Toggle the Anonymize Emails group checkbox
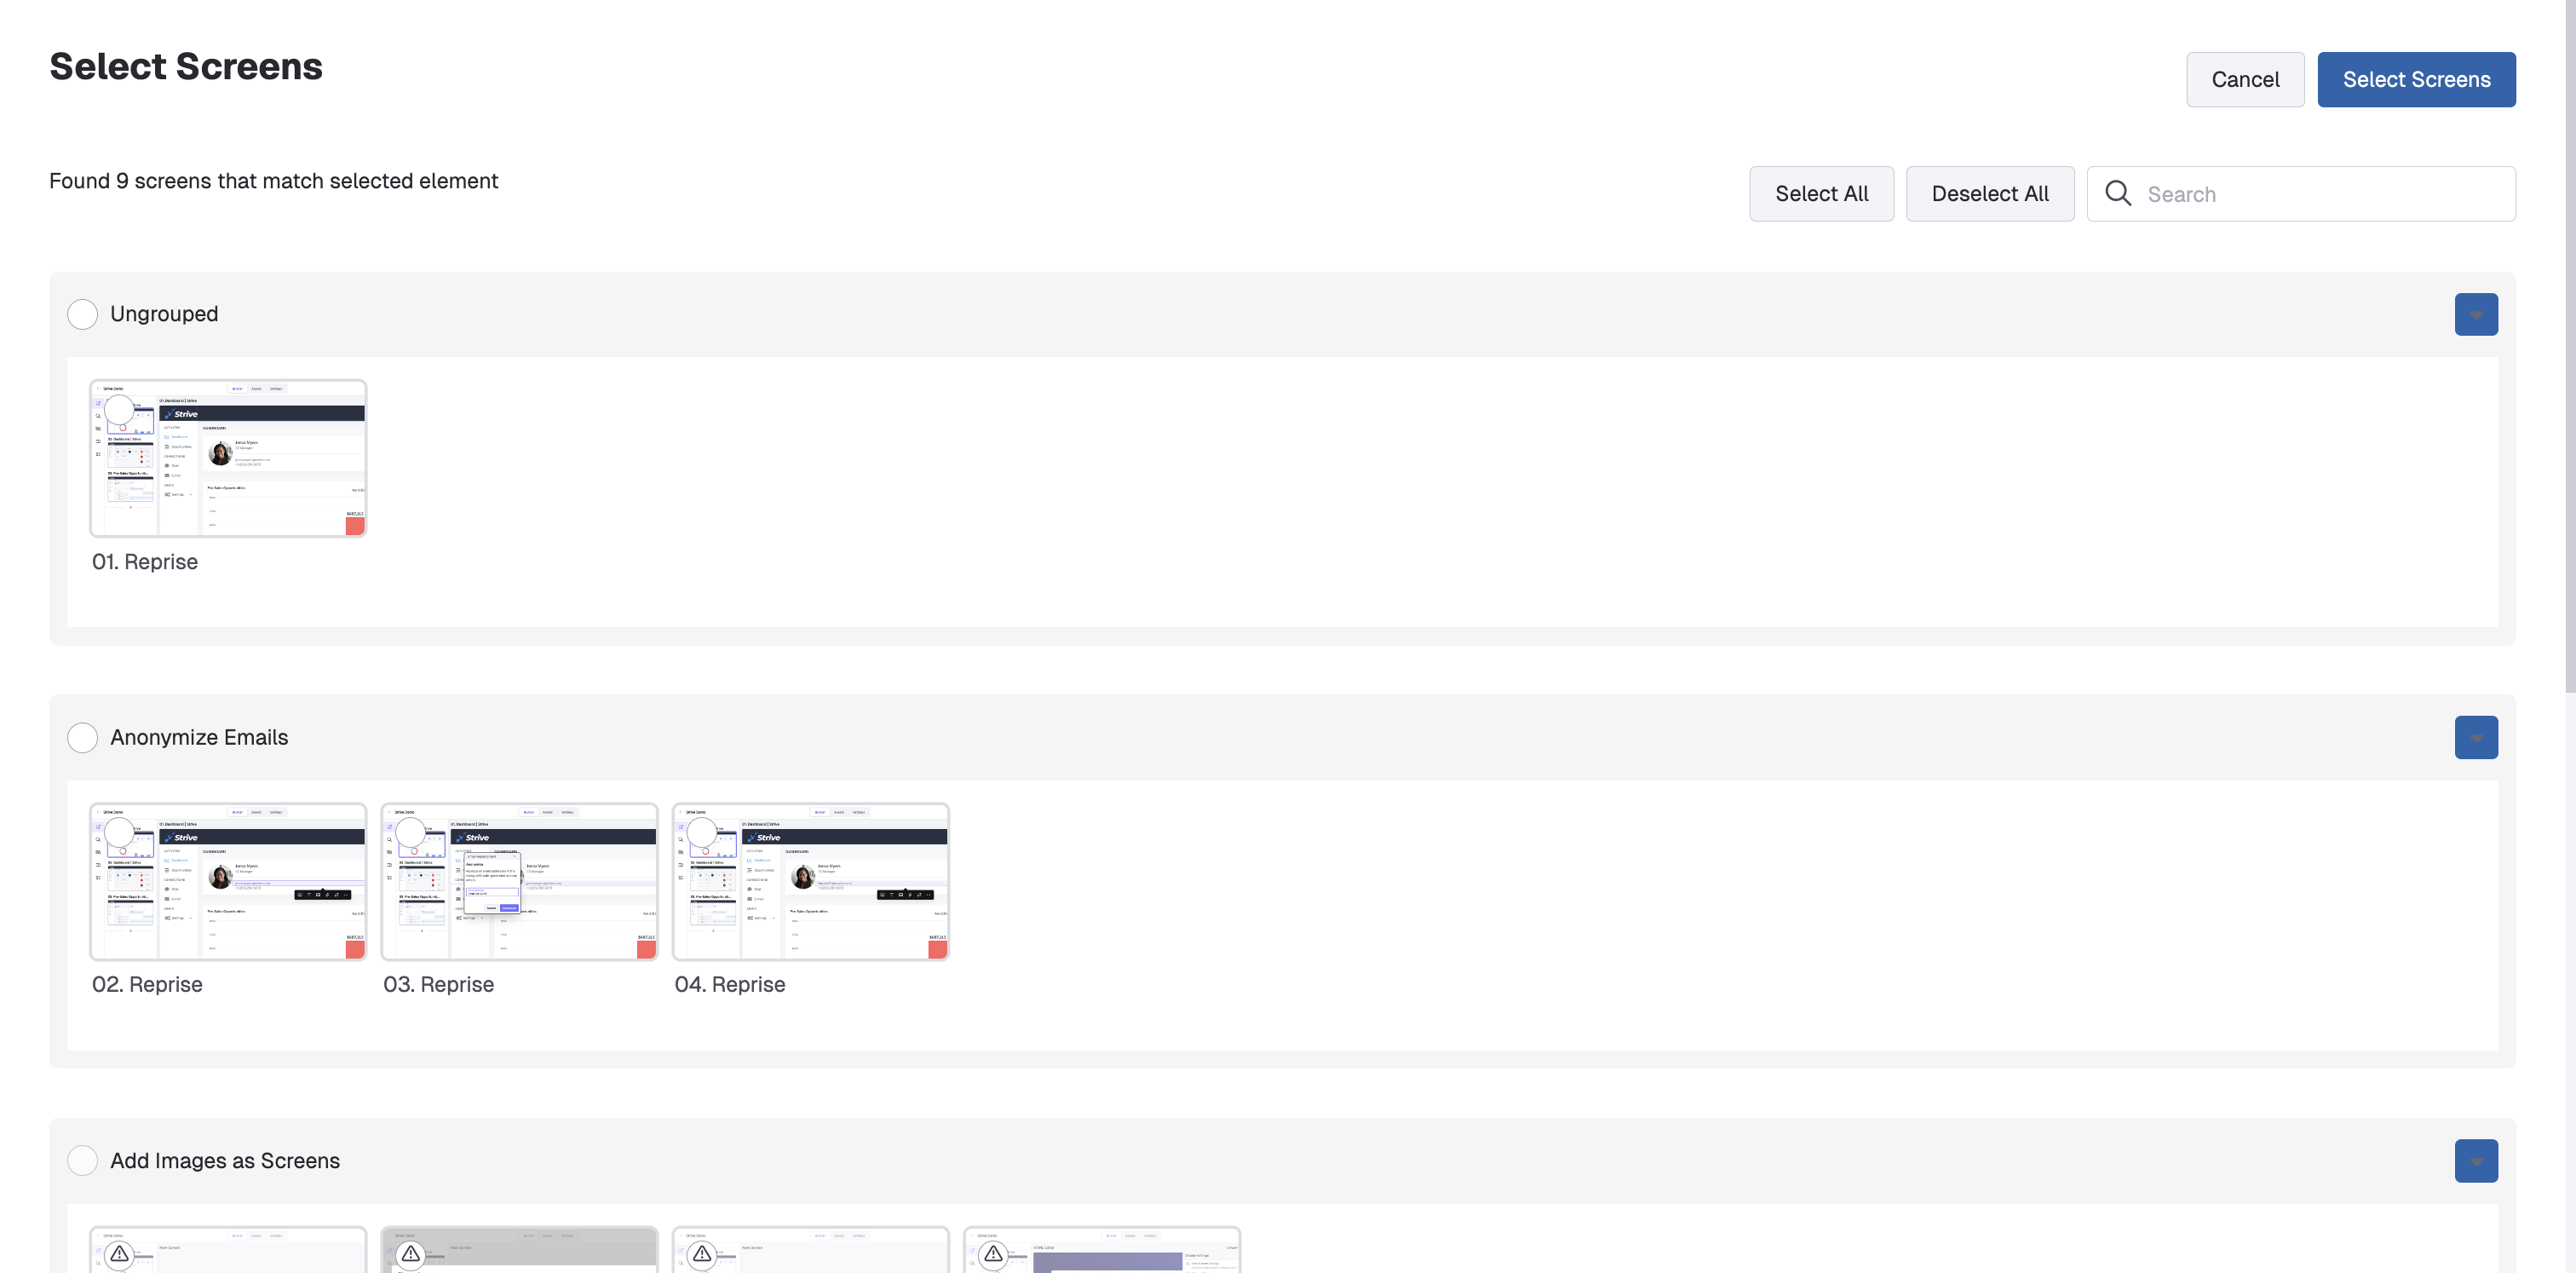The width and height of the screenshot is (2576, 1273). [82, 737]
